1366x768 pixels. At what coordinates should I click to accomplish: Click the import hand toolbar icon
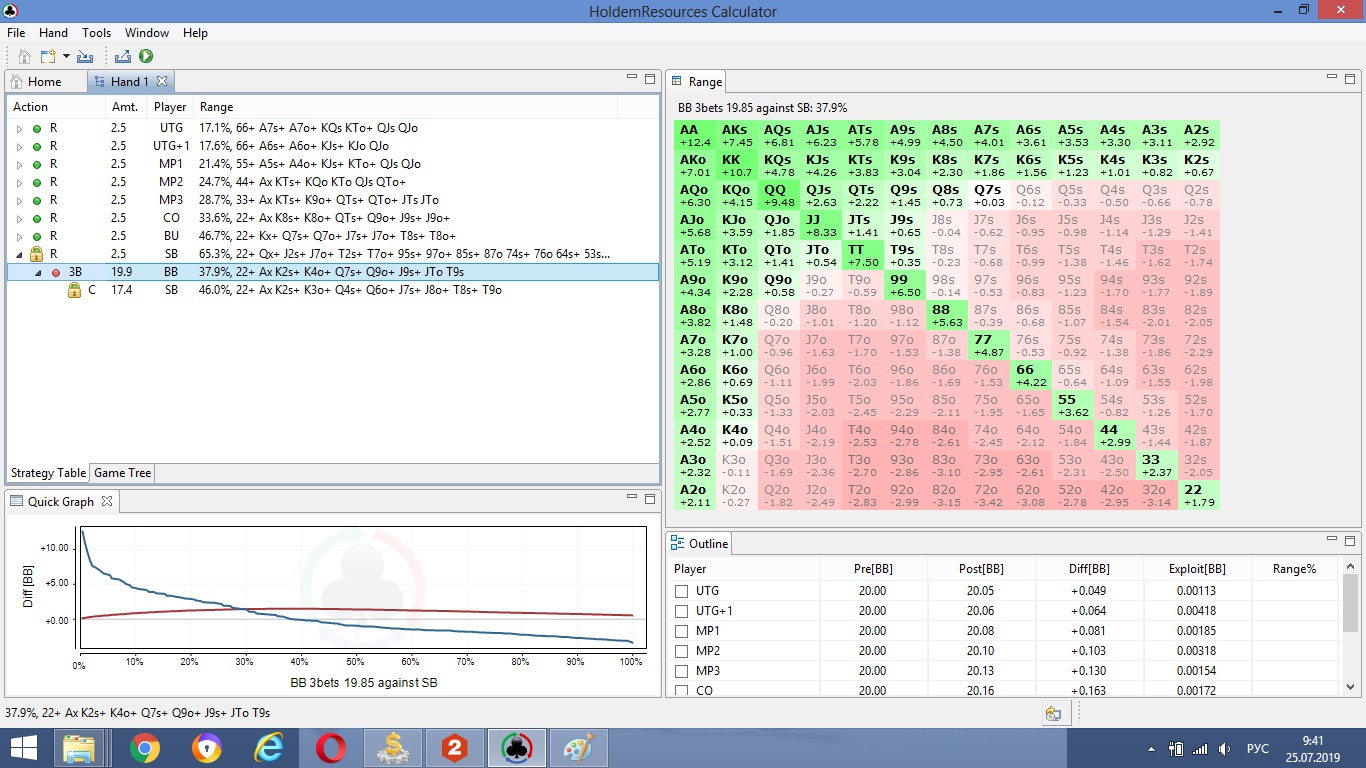tap(85, 57)
